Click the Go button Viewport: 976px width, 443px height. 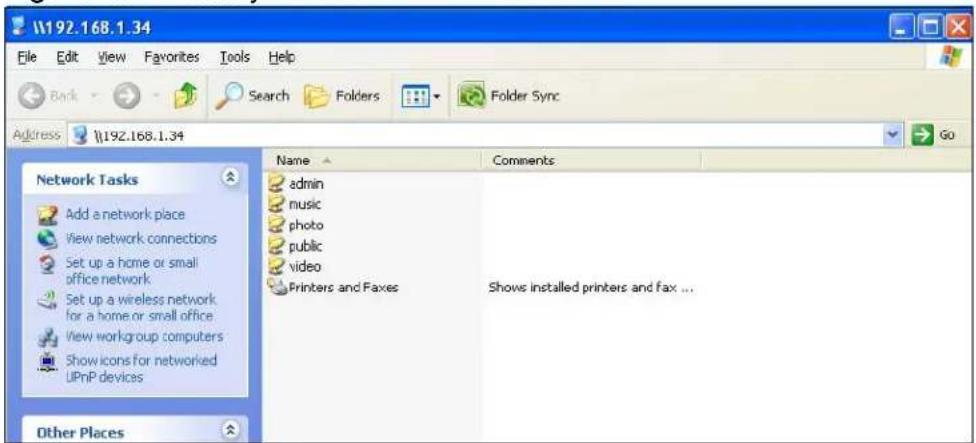[934, 135]
